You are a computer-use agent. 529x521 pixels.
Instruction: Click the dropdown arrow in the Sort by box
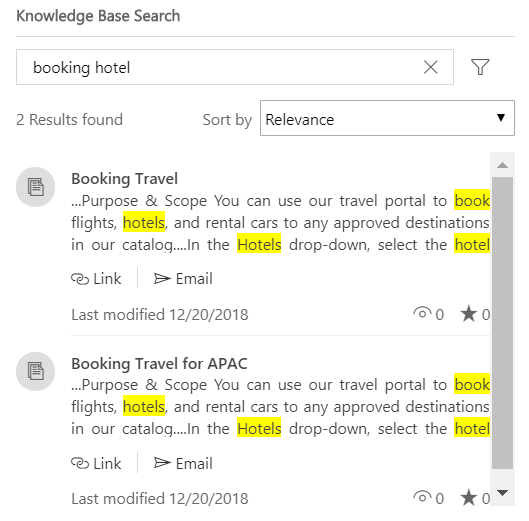(501, 118)
